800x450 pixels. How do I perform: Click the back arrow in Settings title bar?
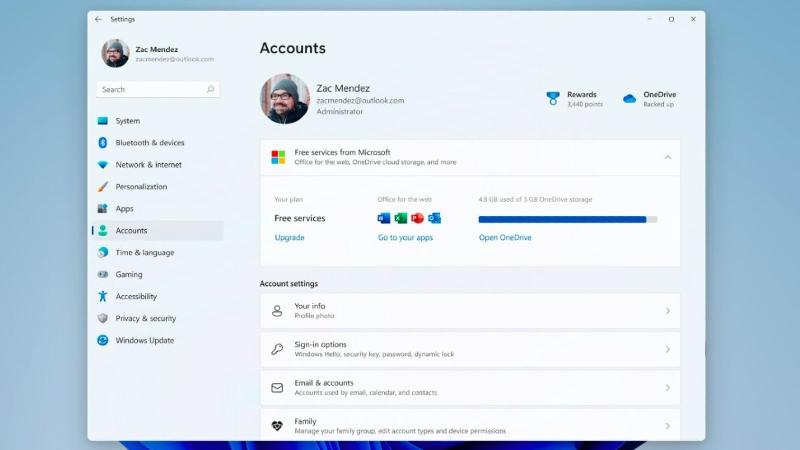point(98,19)
